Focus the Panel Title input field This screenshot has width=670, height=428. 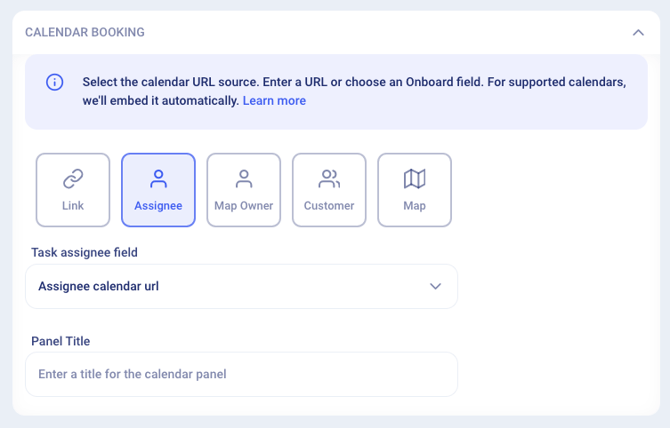pos(240,374)
